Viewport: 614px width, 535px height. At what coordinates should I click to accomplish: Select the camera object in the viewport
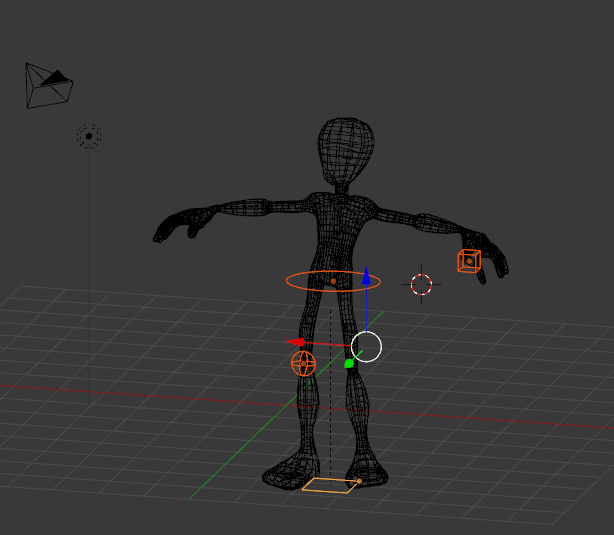(x=49, y=85)
